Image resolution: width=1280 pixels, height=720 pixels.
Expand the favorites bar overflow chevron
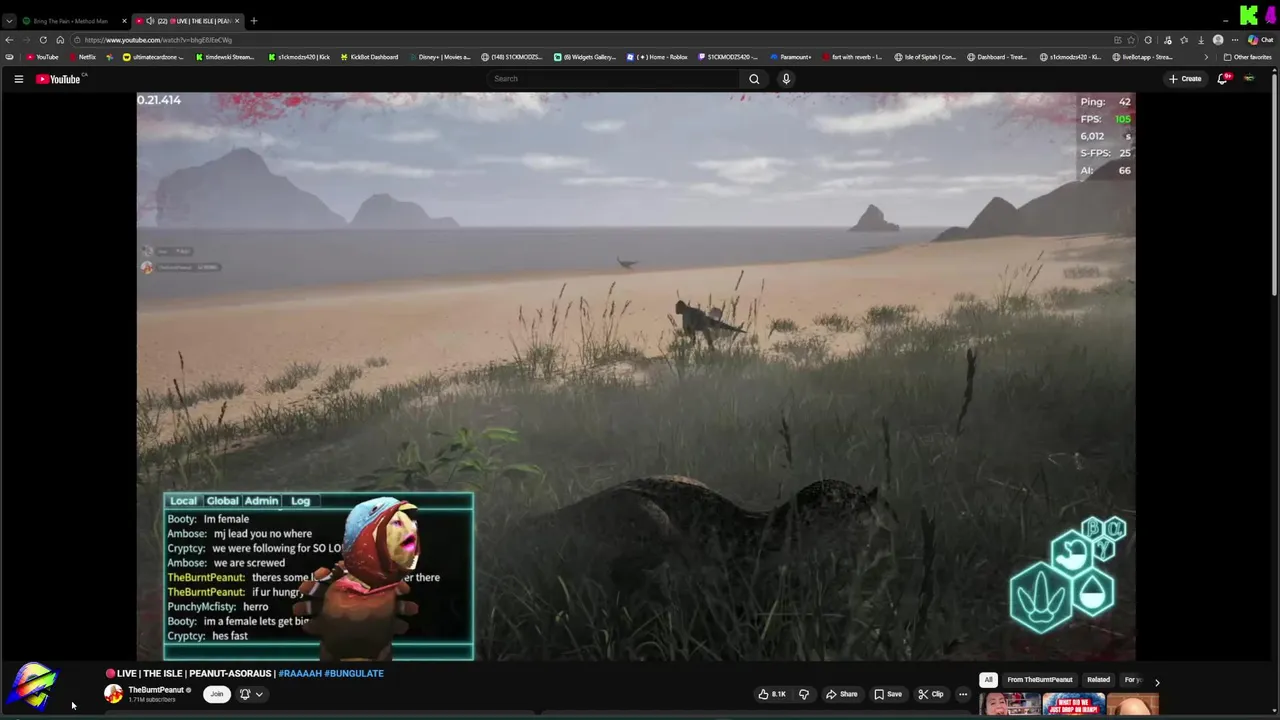pyautogui.click(x=1206, y=57)
